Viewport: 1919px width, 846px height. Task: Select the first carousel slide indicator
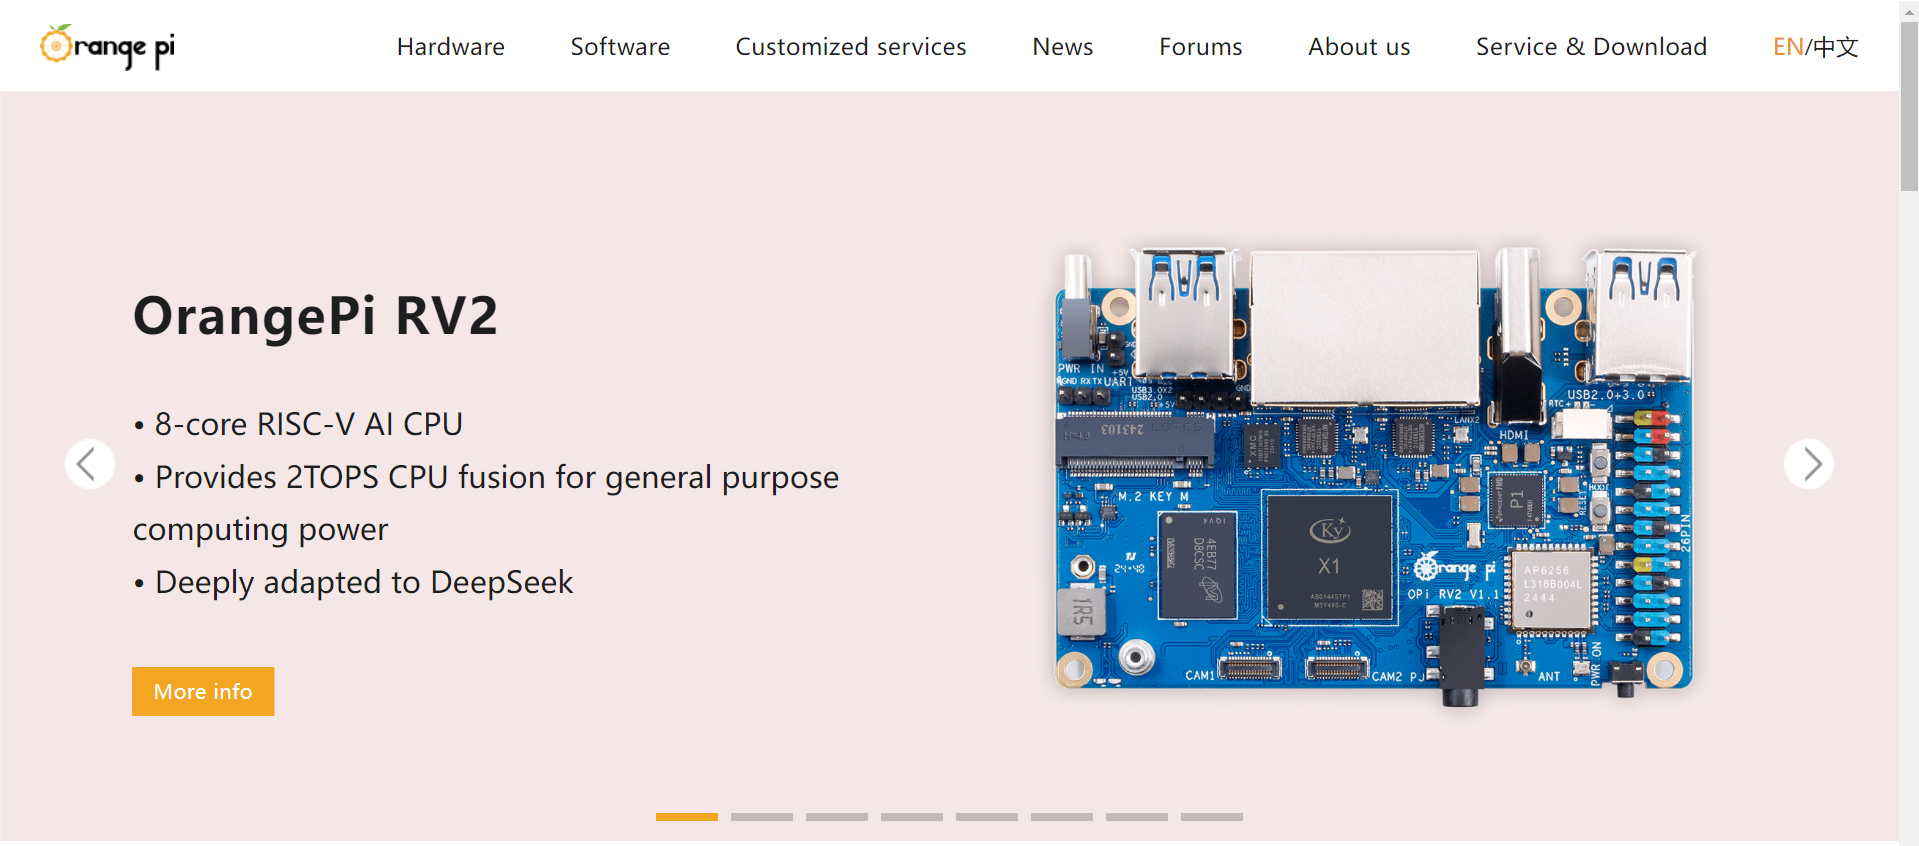[x=687, y=817]
